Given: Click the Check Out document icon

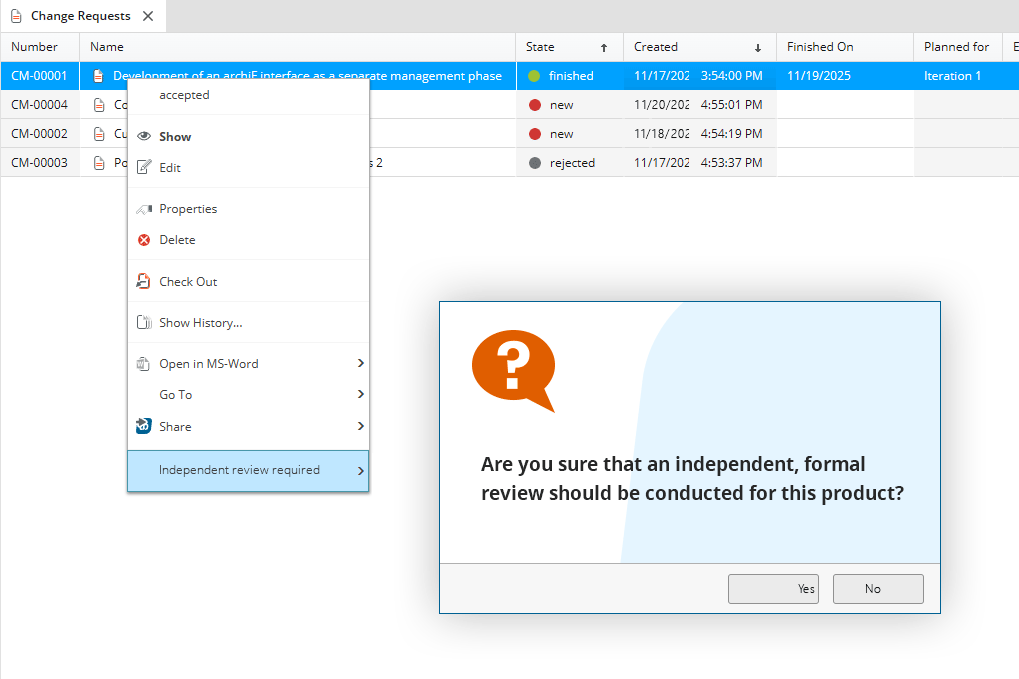Looking at the screenshot, I should 143,282.
